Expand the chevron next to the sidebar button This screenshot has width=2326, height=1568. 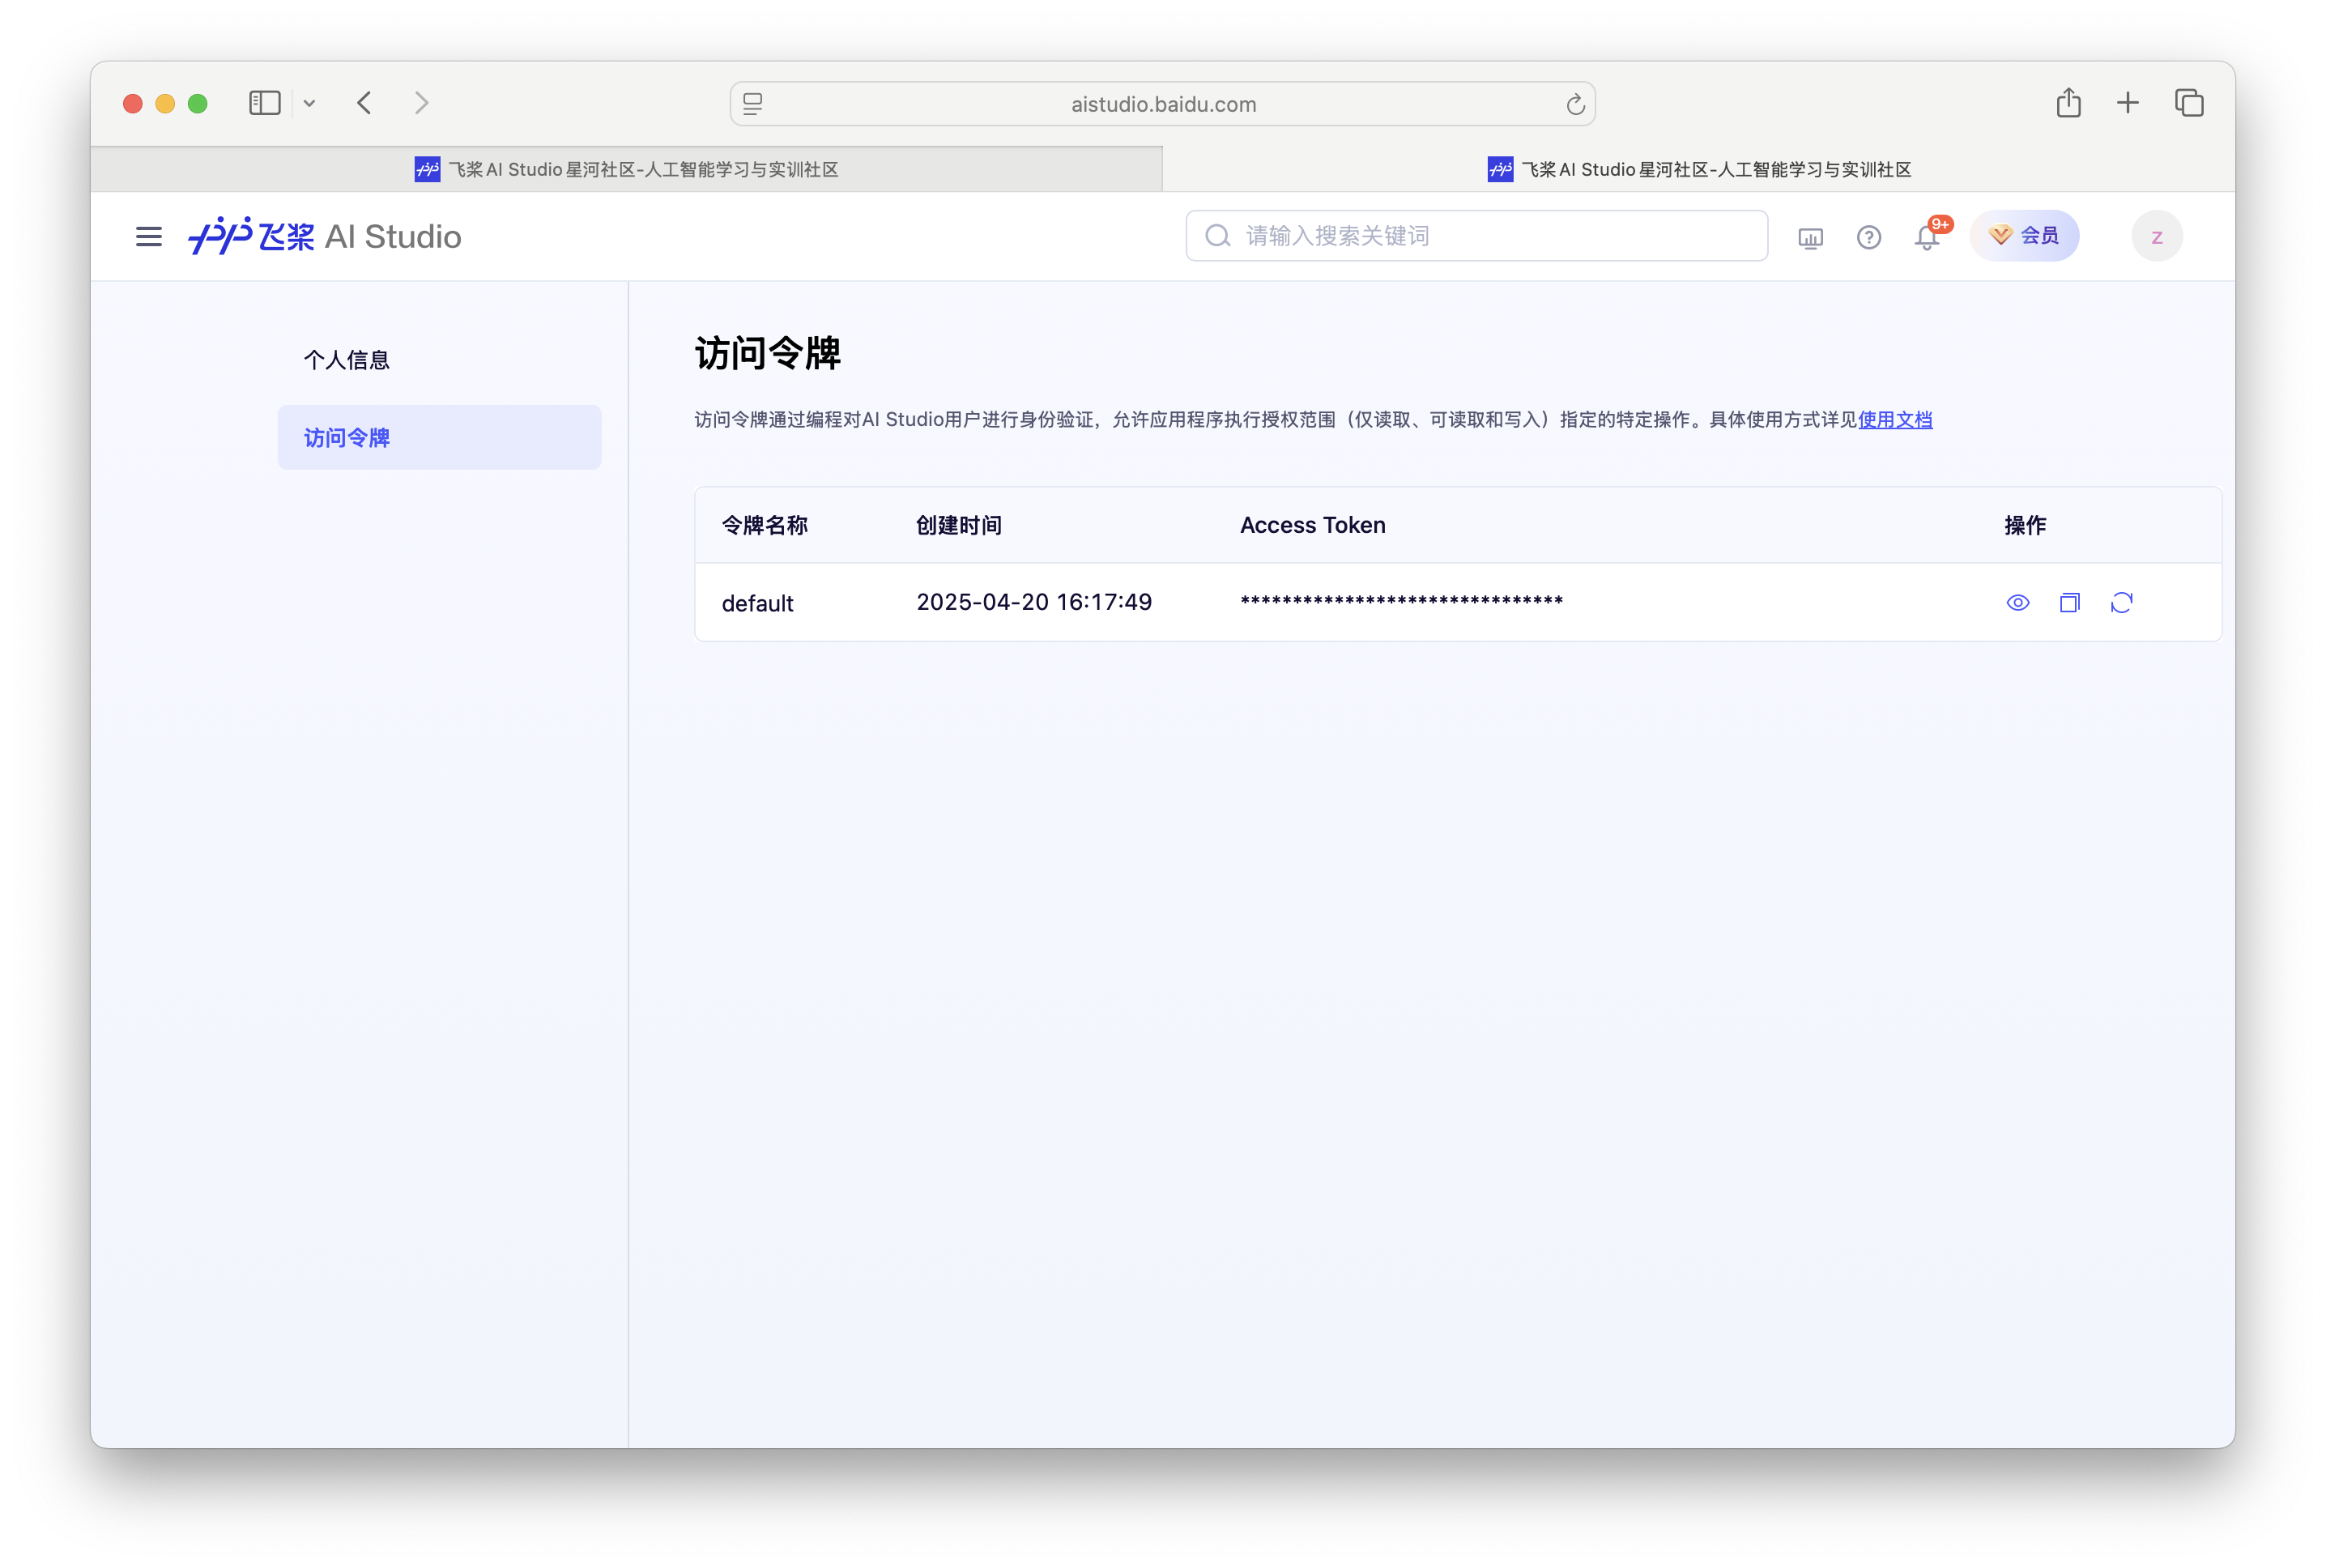(309, 103)
